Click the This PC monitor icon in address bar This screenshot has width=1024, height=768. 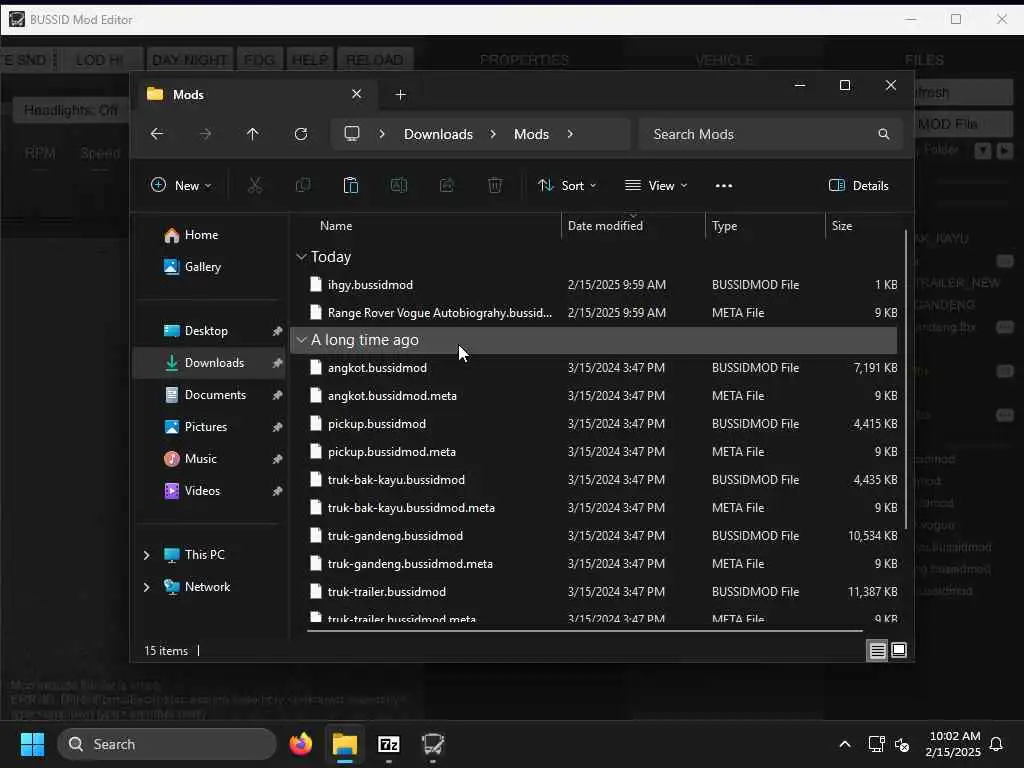coord(352,134)
